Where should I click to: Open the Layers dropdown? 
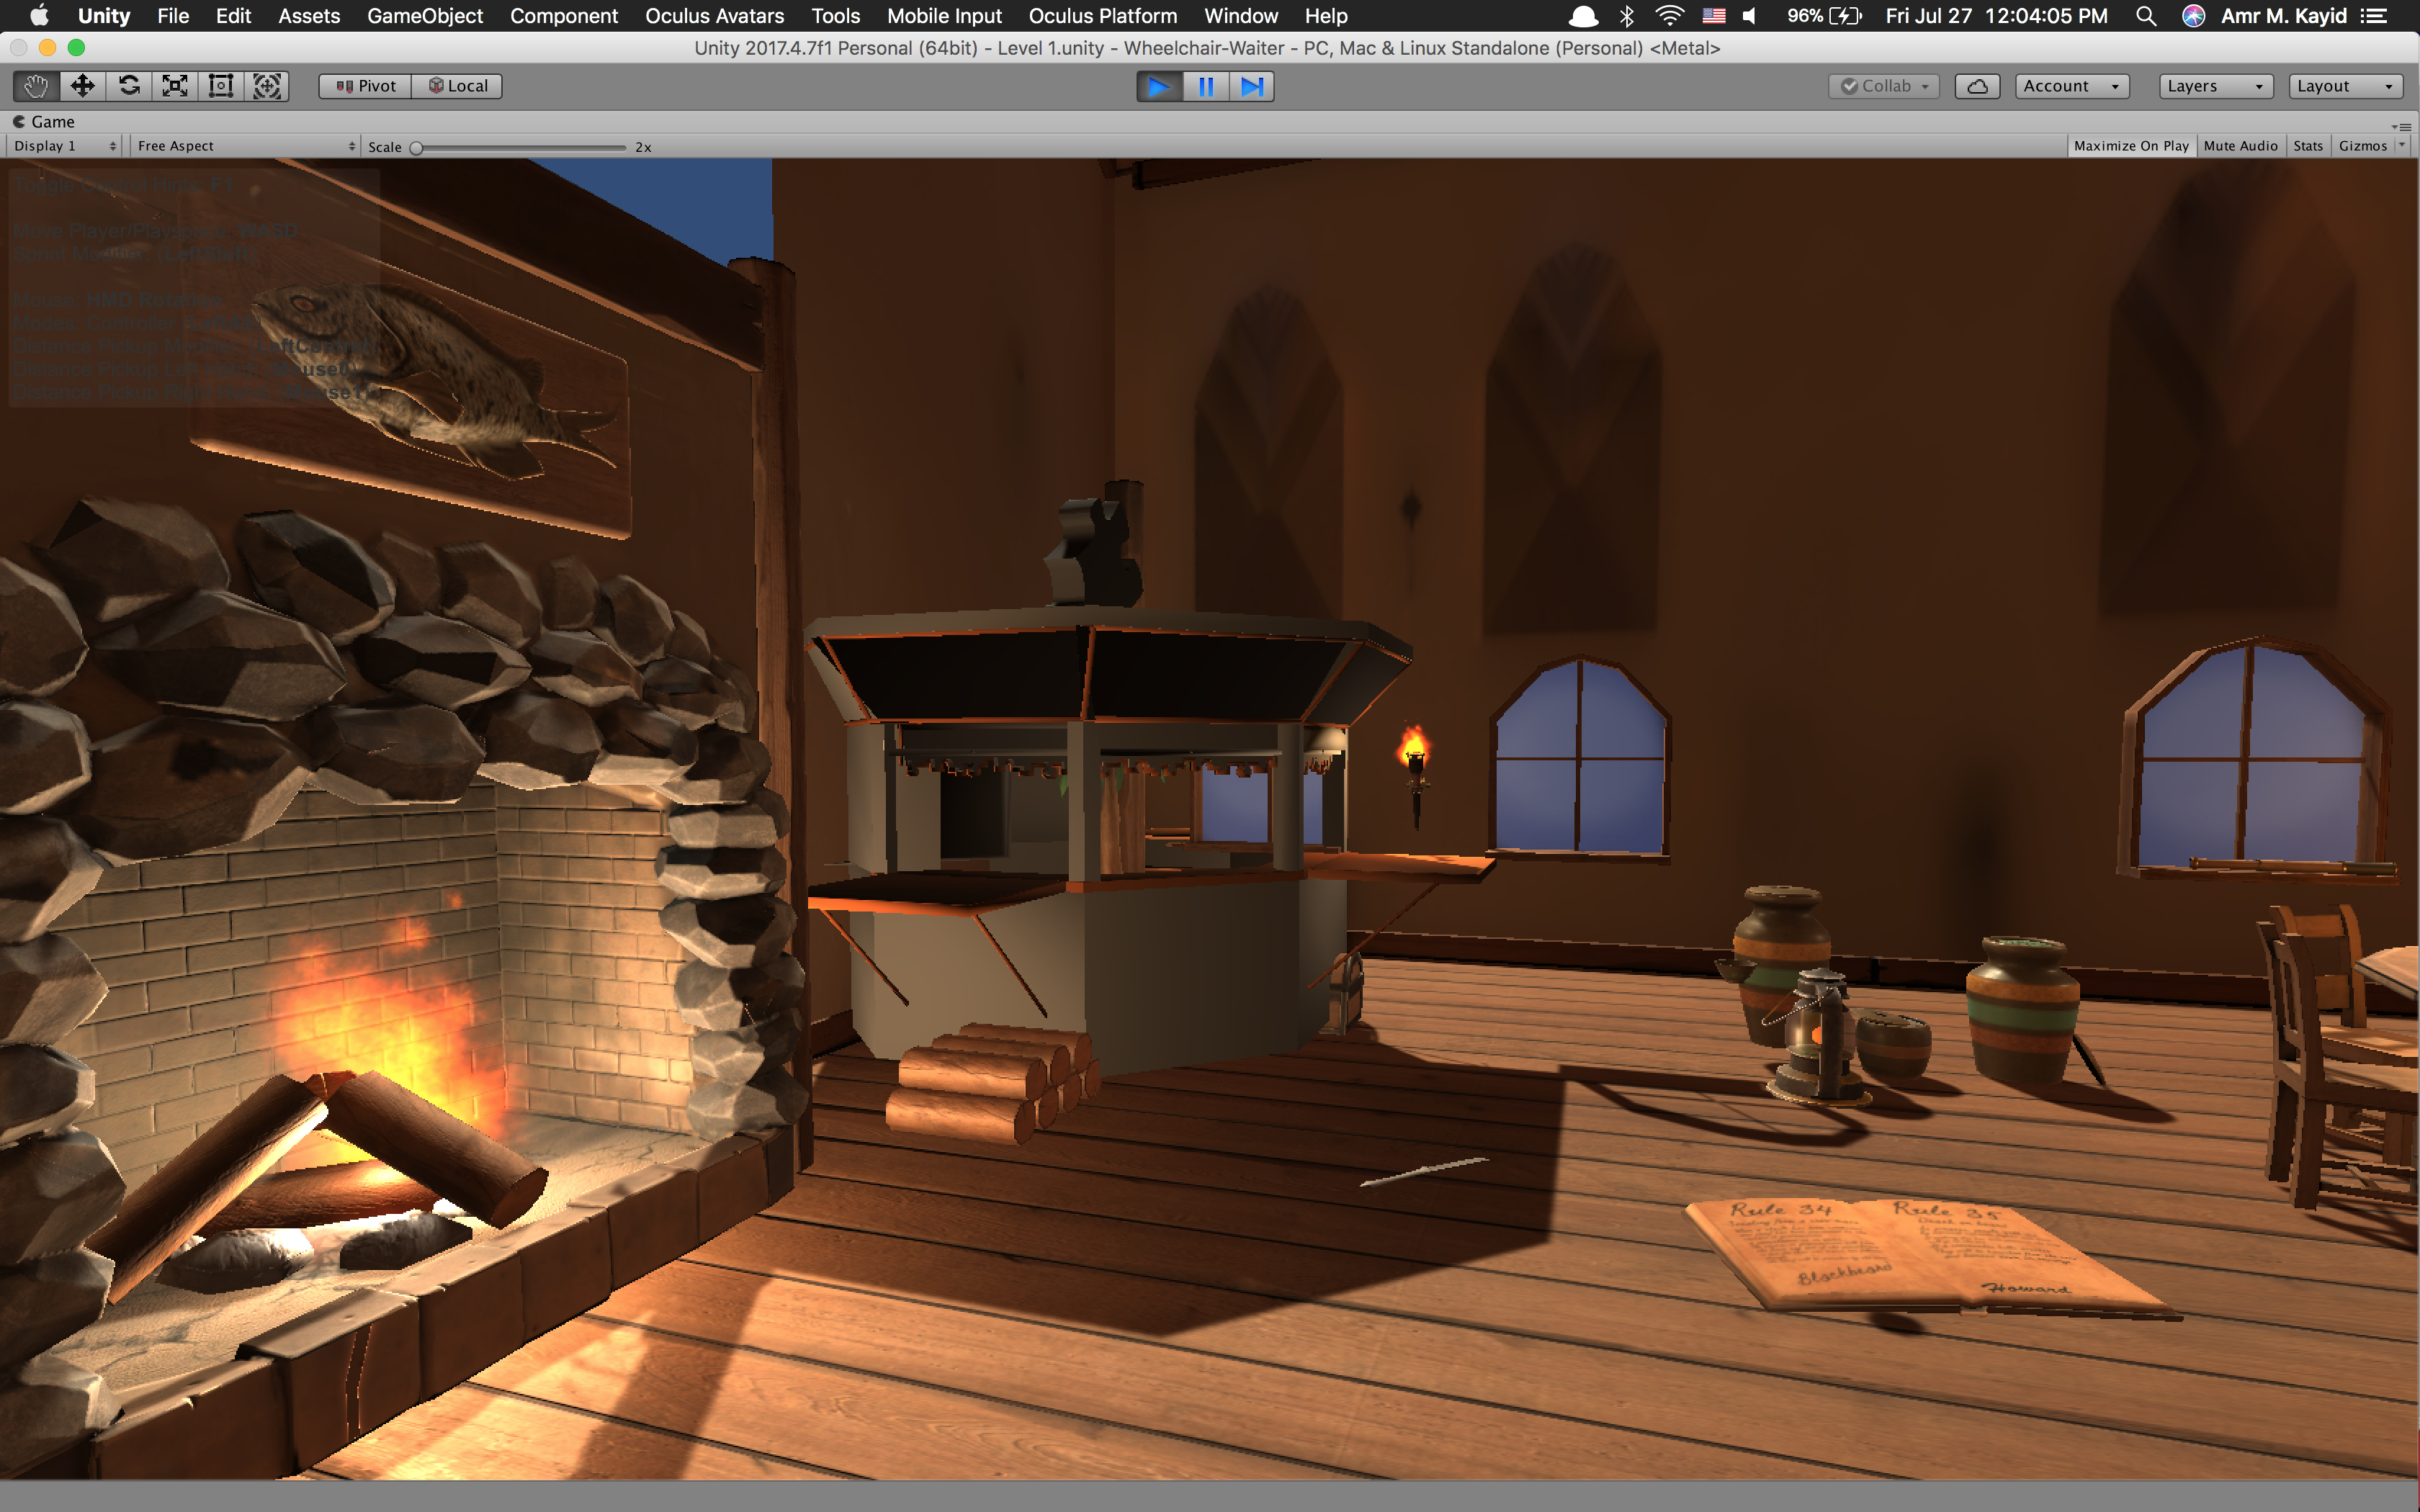2214,86
